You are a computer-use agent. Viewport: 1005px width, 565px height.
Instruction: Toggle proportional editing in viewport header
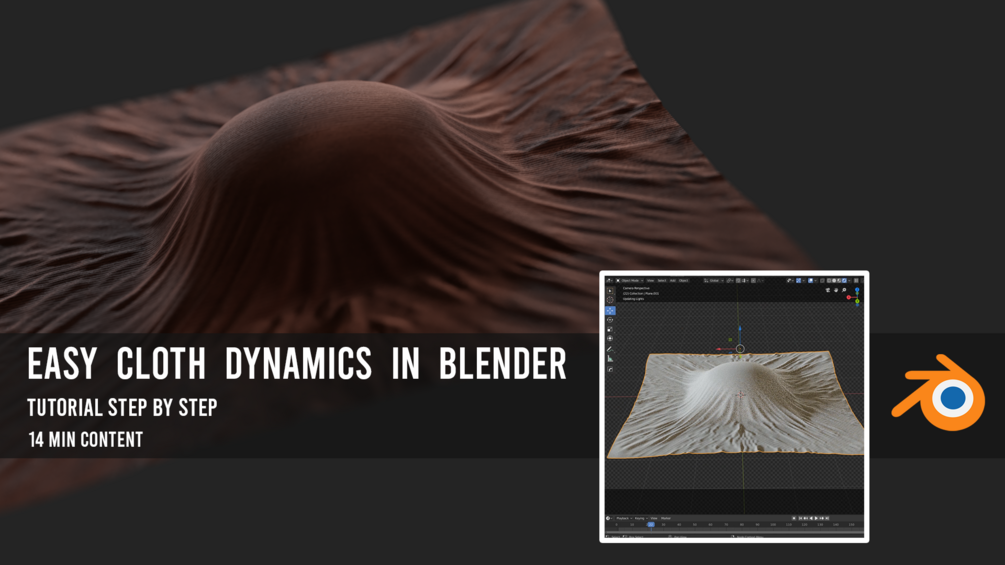pyautogui.click(x=753, y=281)
